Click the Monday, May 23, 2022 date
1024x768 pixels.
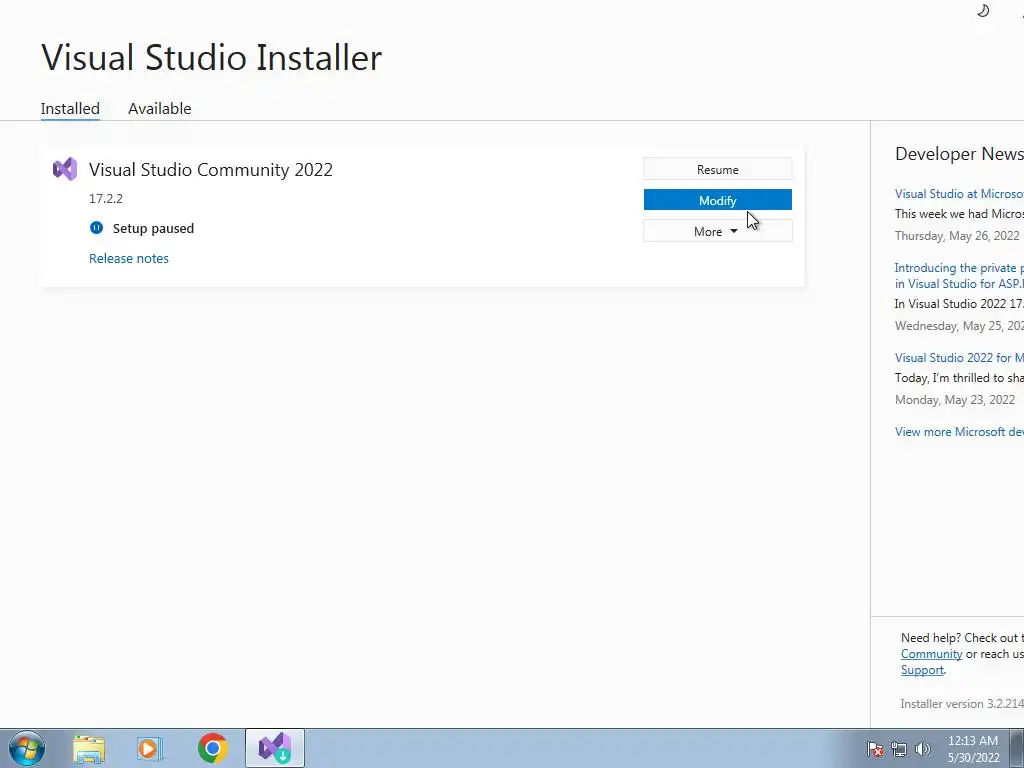(955, 400)
